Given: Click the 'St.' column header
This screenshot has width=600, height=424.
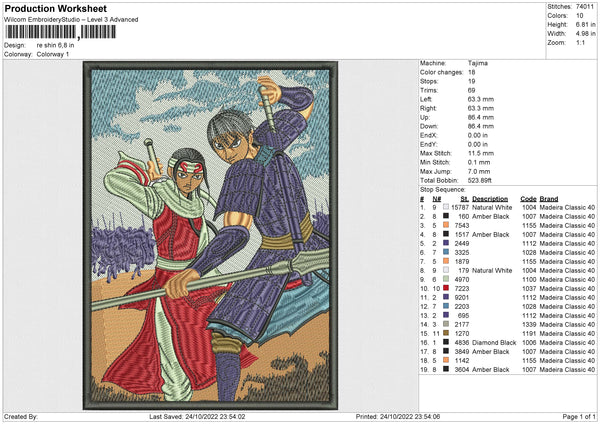Looking at the screenshot, I should 465,199.
